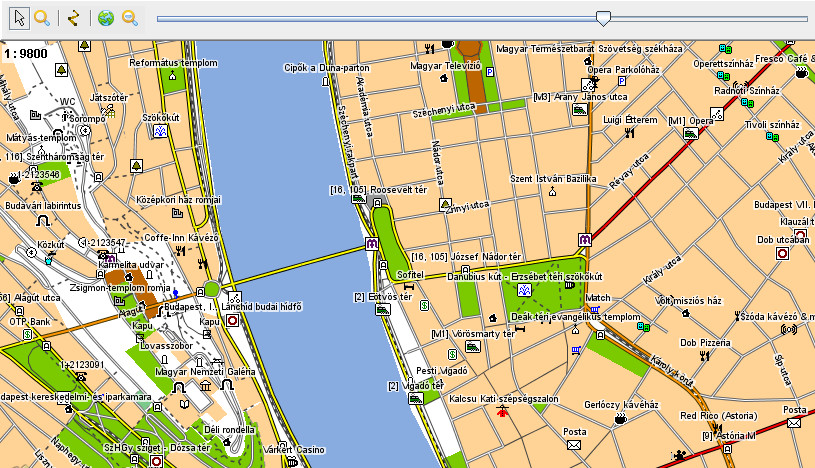Choose the route path tool
The image size is (815, 468).
(x=73, y=17)
